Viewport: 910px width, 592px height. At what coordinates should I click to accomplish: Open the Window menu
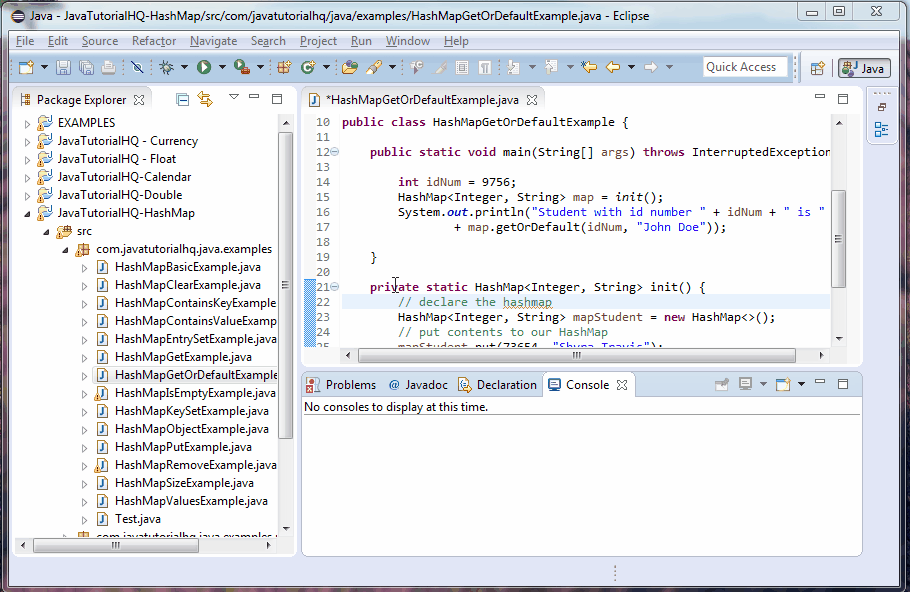(x=406, y=41)
